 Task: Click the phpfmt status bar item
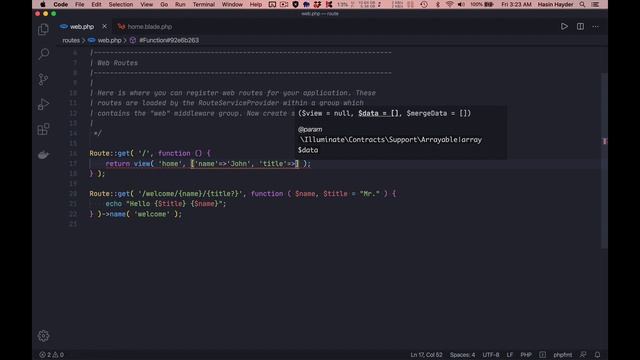click(x=562, y=355)
